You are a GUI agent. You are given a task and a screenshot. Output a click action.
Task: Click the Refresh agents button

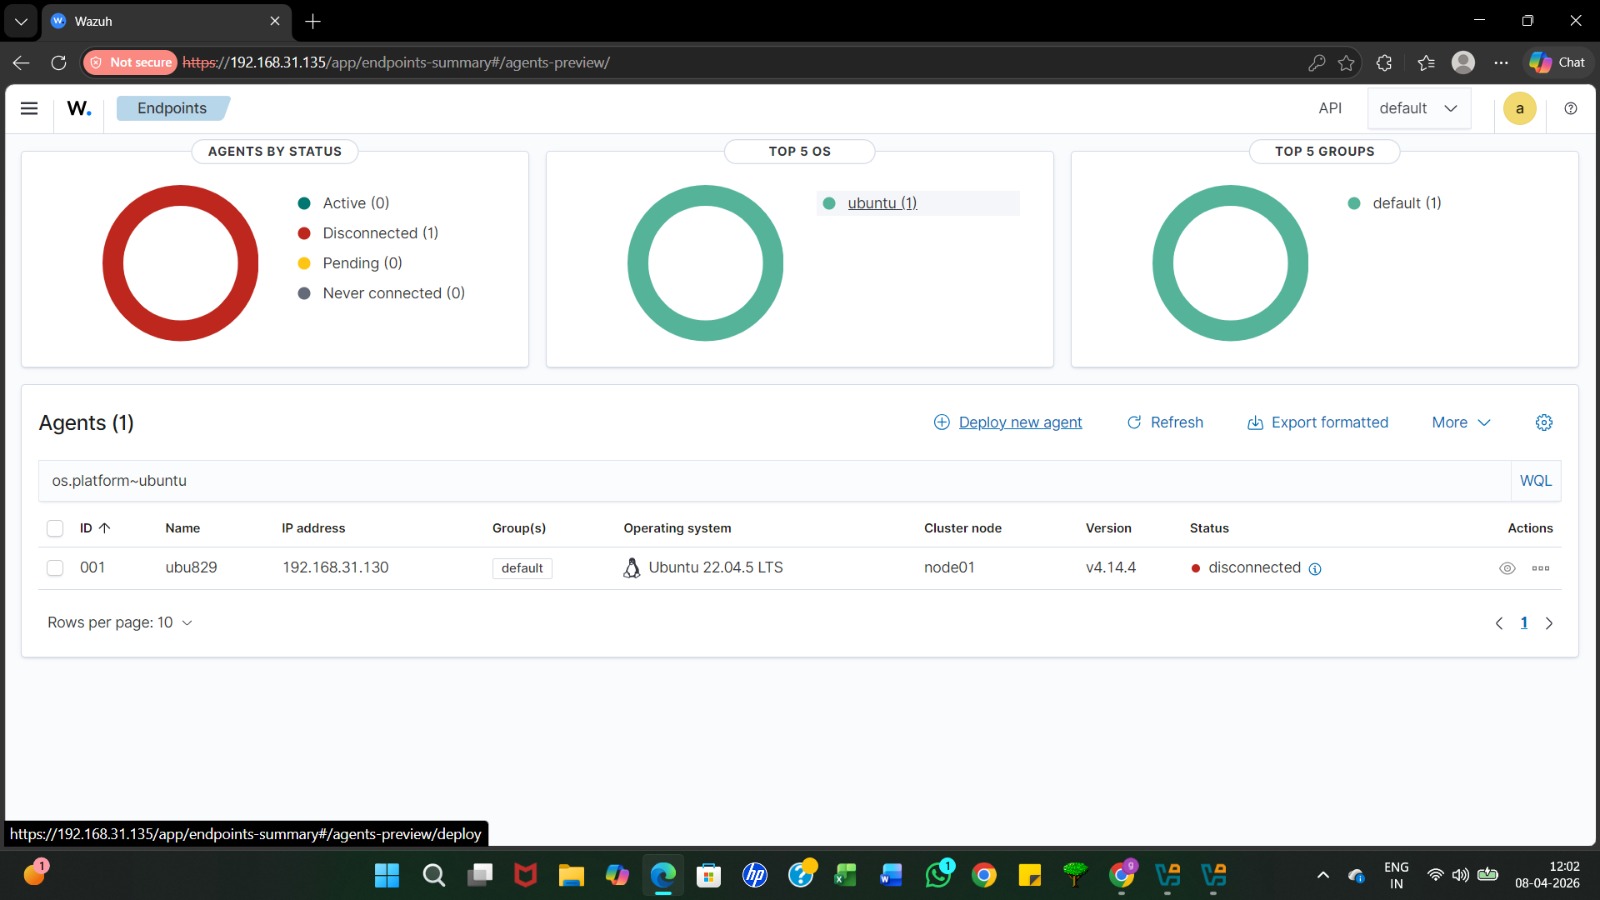[x=1165, y=422]
